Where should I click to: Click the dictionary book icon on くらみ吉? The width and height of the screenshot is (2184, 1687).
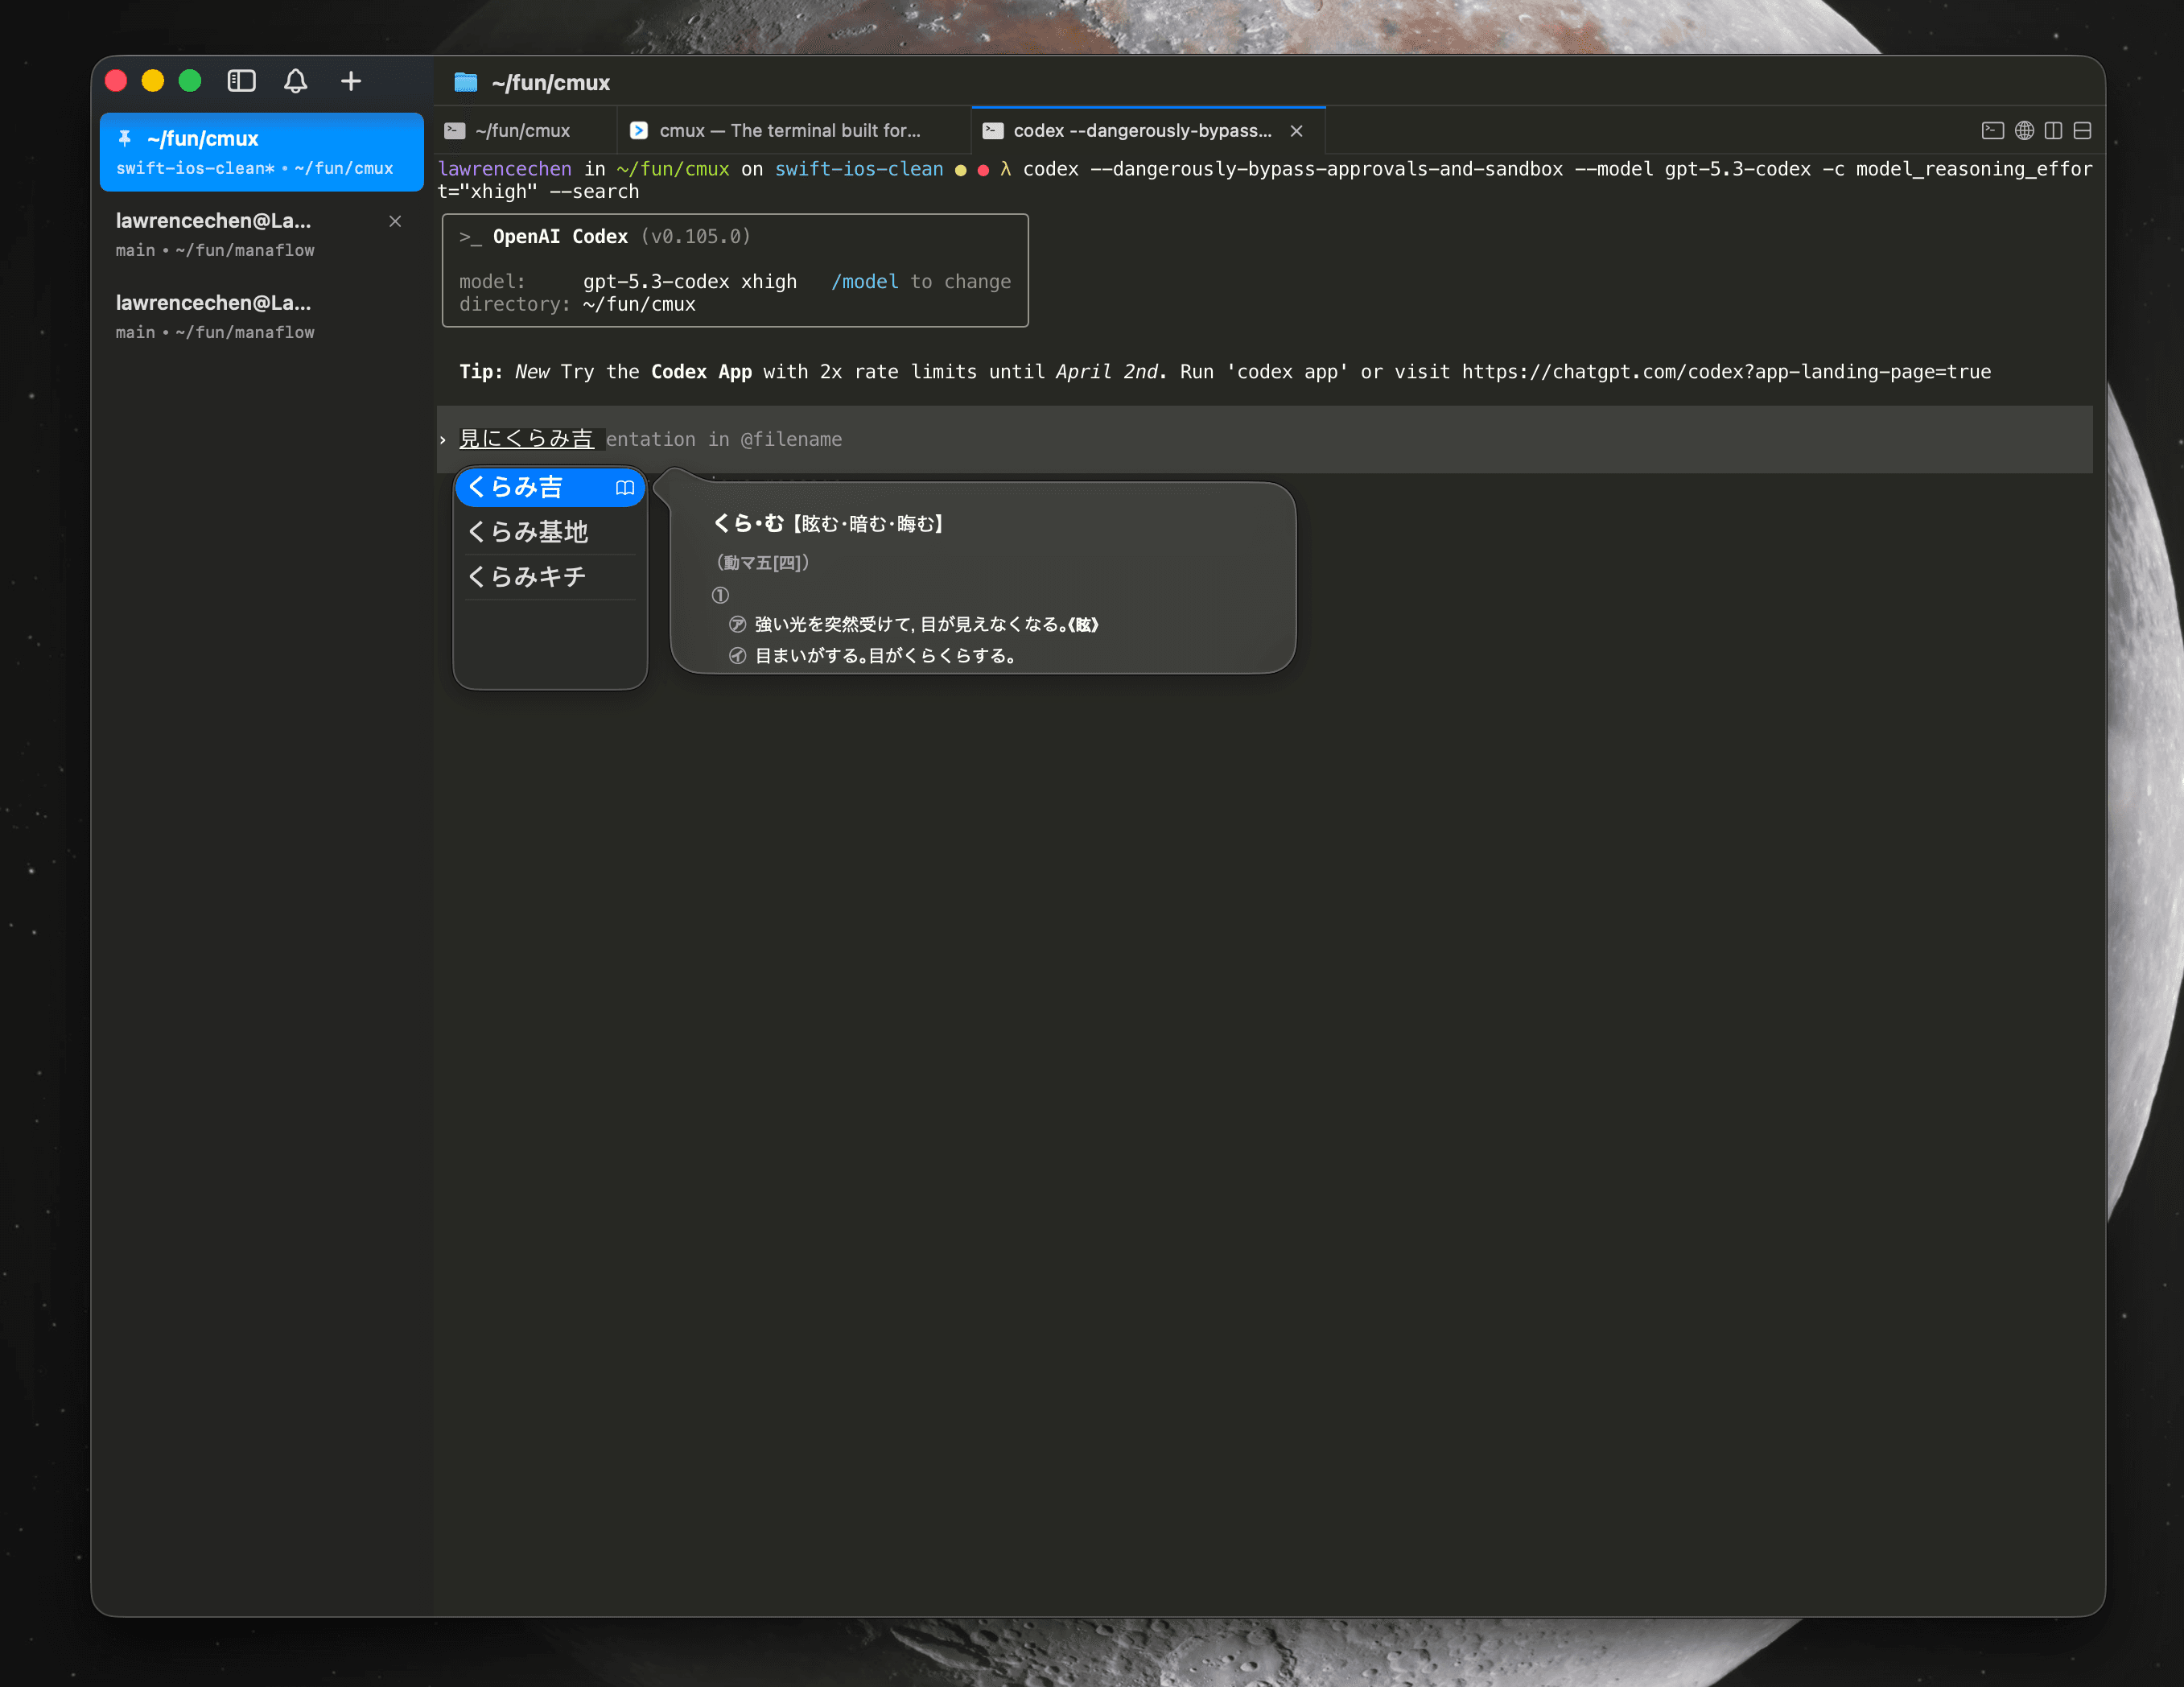[x=625, y=488]
